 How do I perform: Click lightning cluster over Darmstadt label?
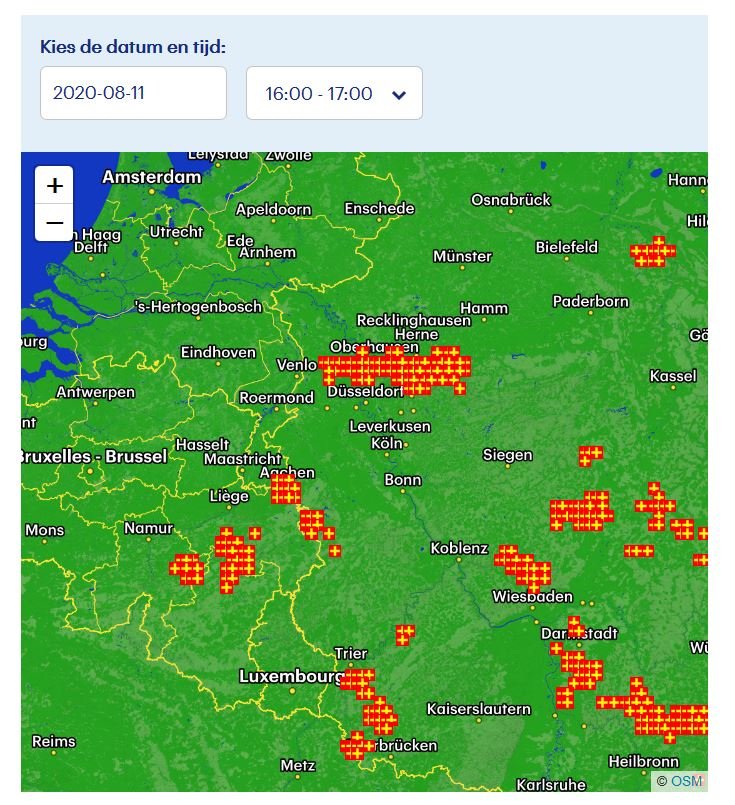pos(576,626)
